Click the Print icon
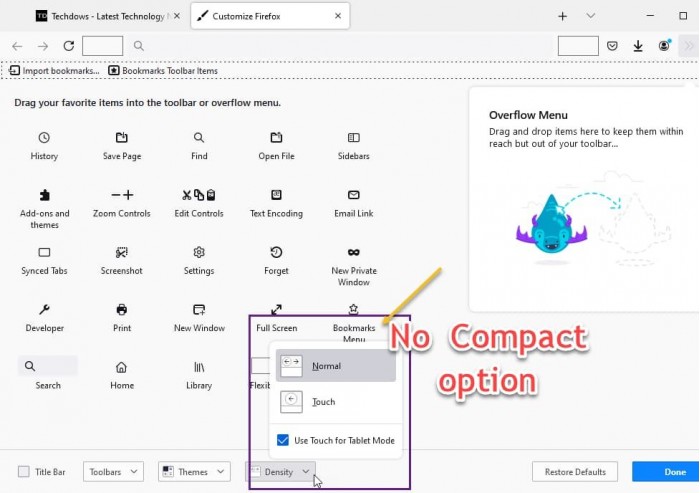The height and width of the screenshot is (493, 700). [x=121, y=309]
